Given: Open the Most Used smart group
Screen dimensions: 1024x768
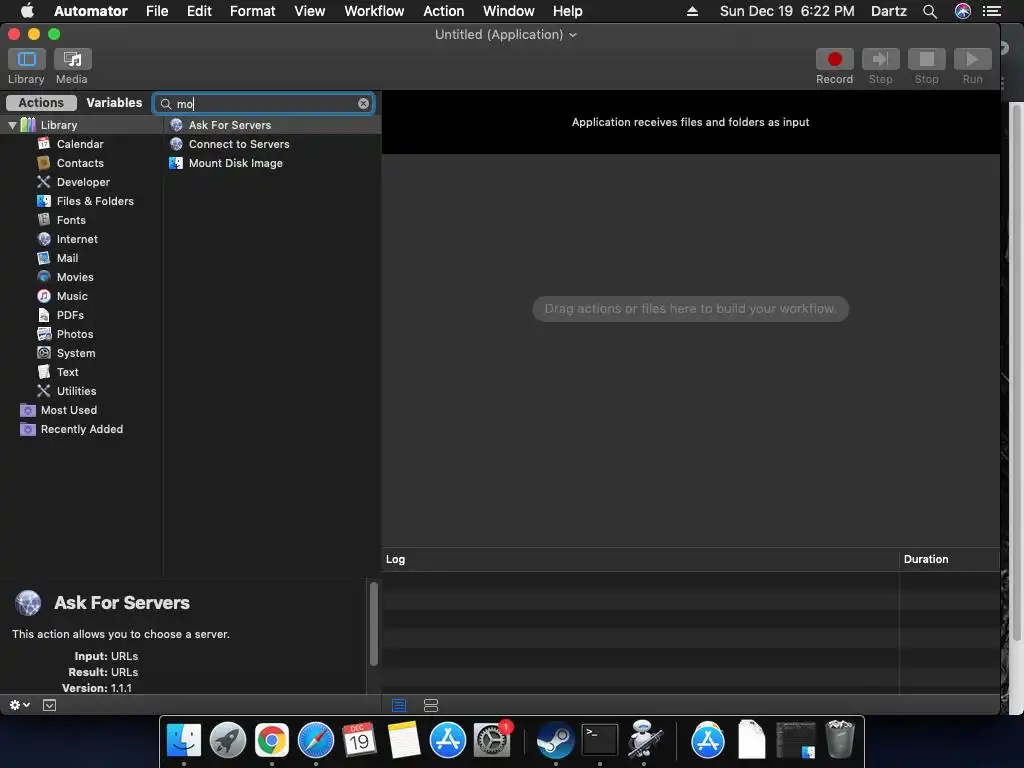Looking at the screenshot, I should click(81, 410).
